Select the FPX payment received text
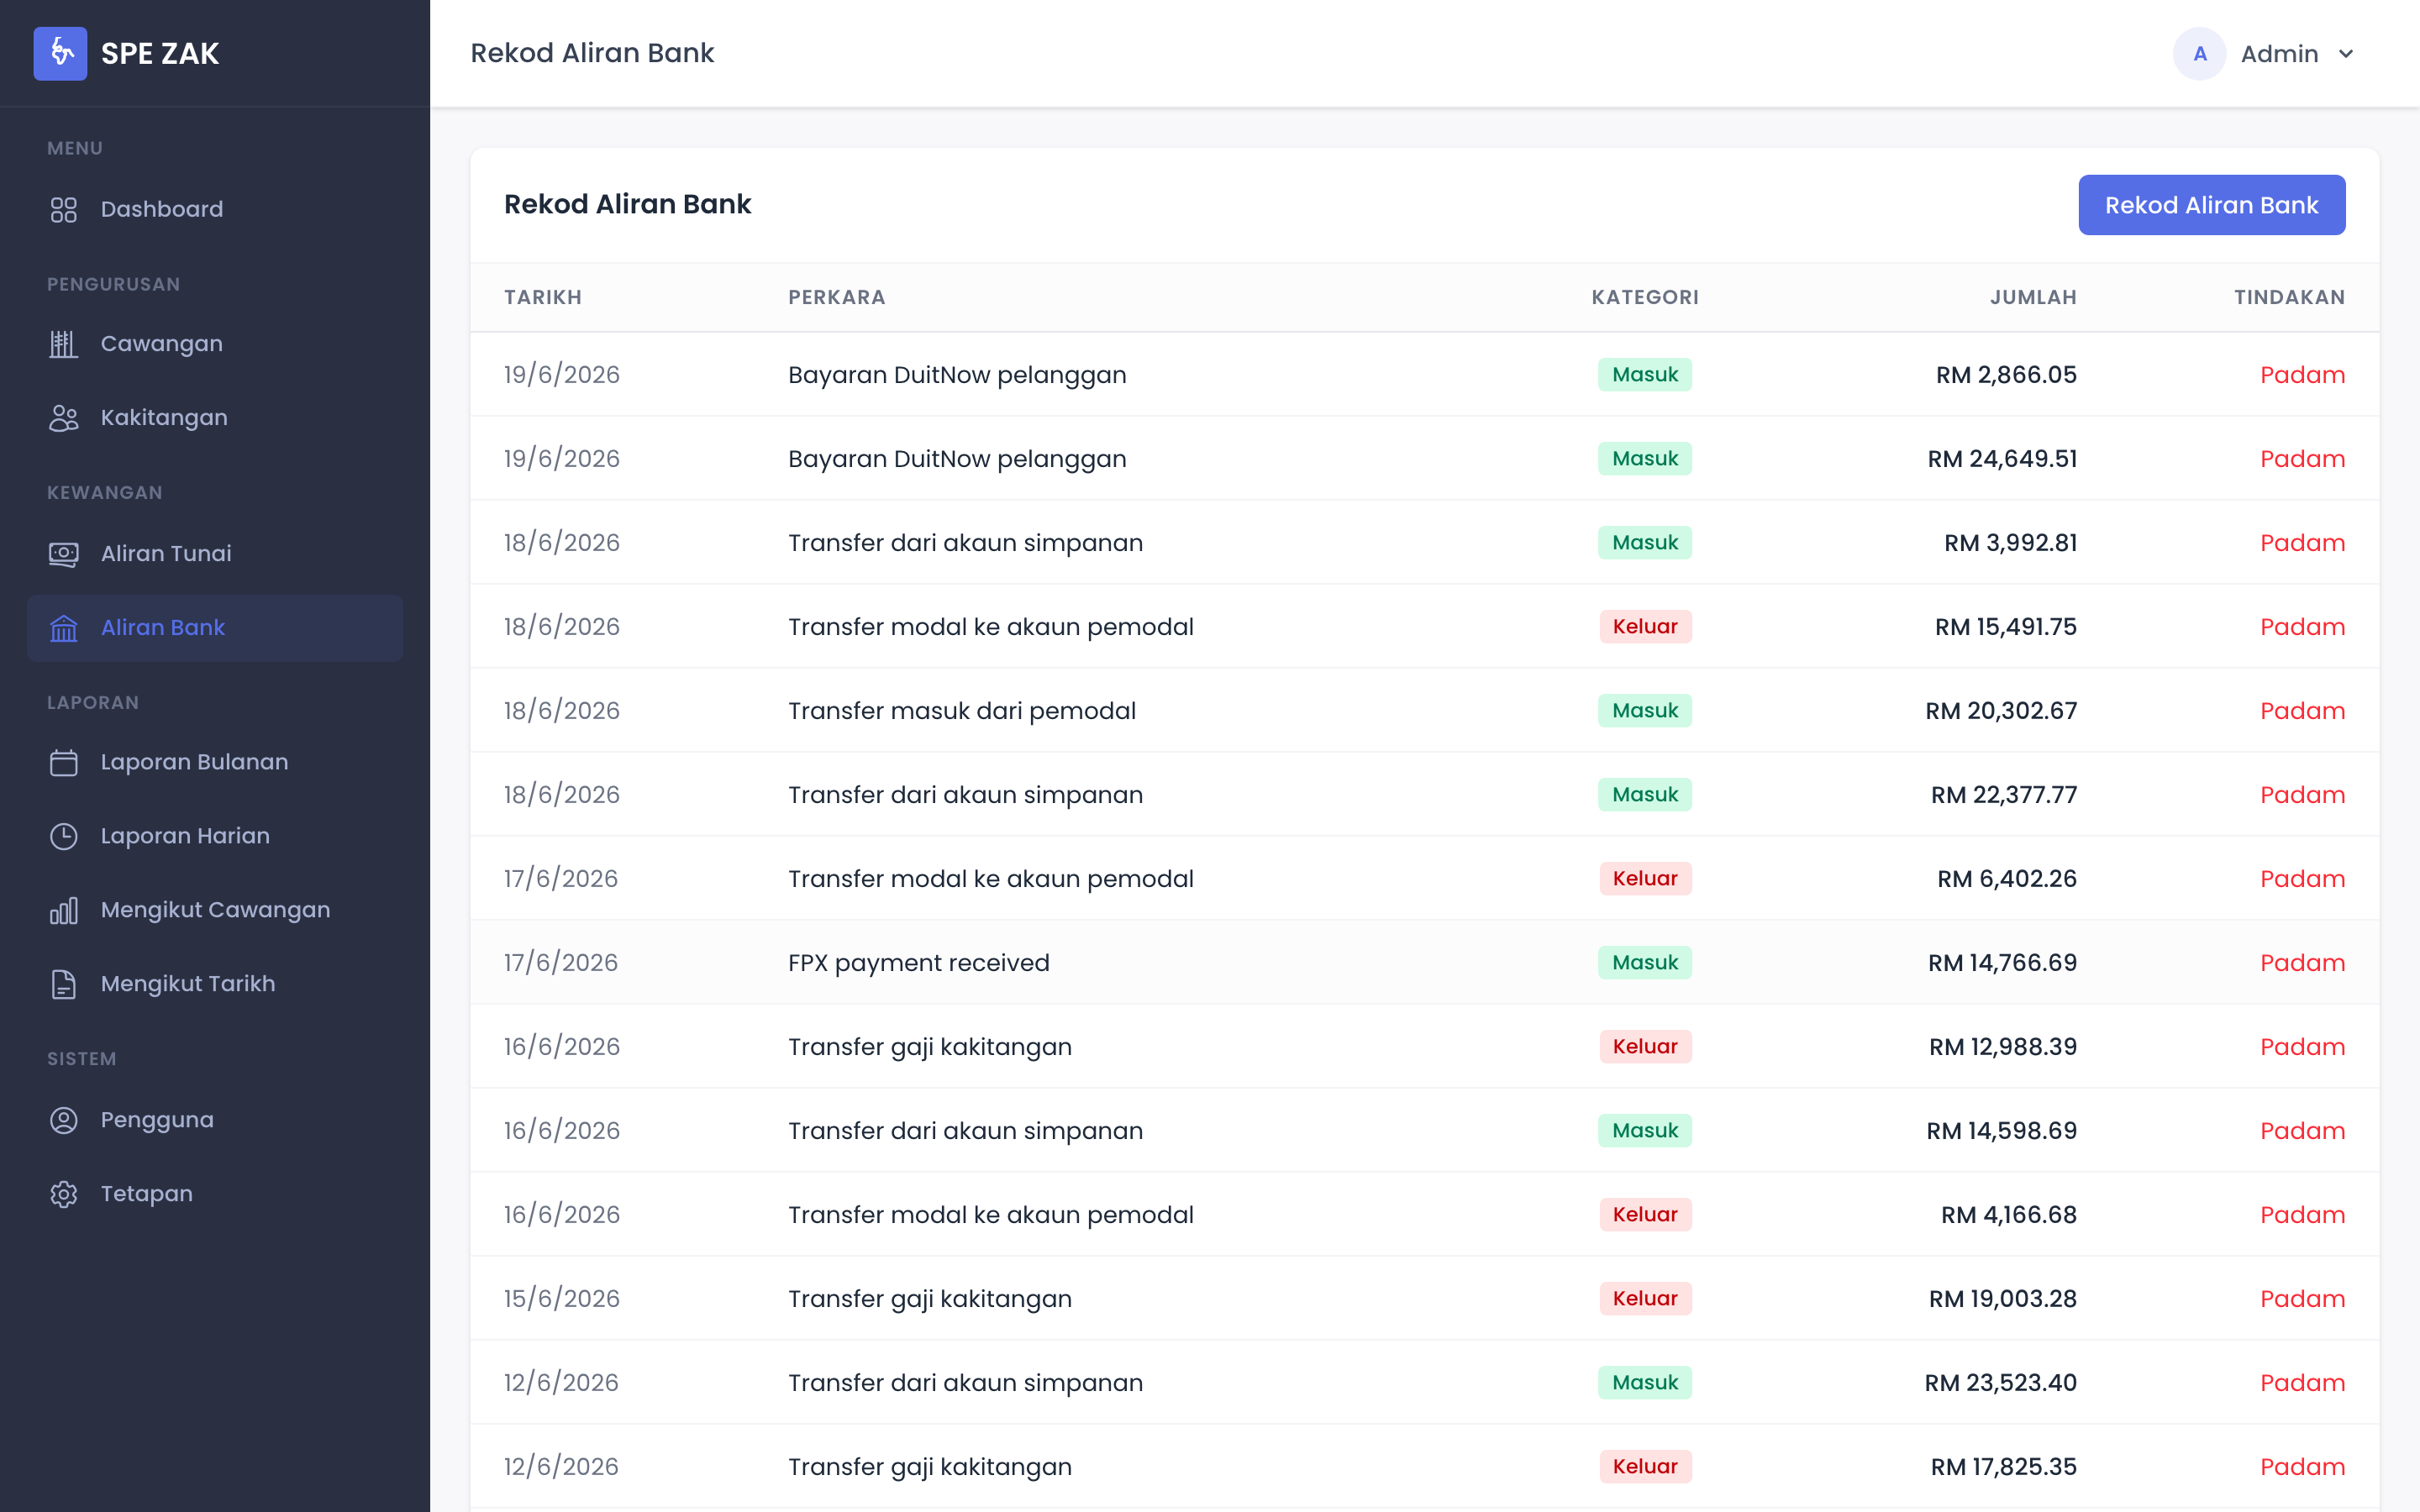 click(919, 963)
